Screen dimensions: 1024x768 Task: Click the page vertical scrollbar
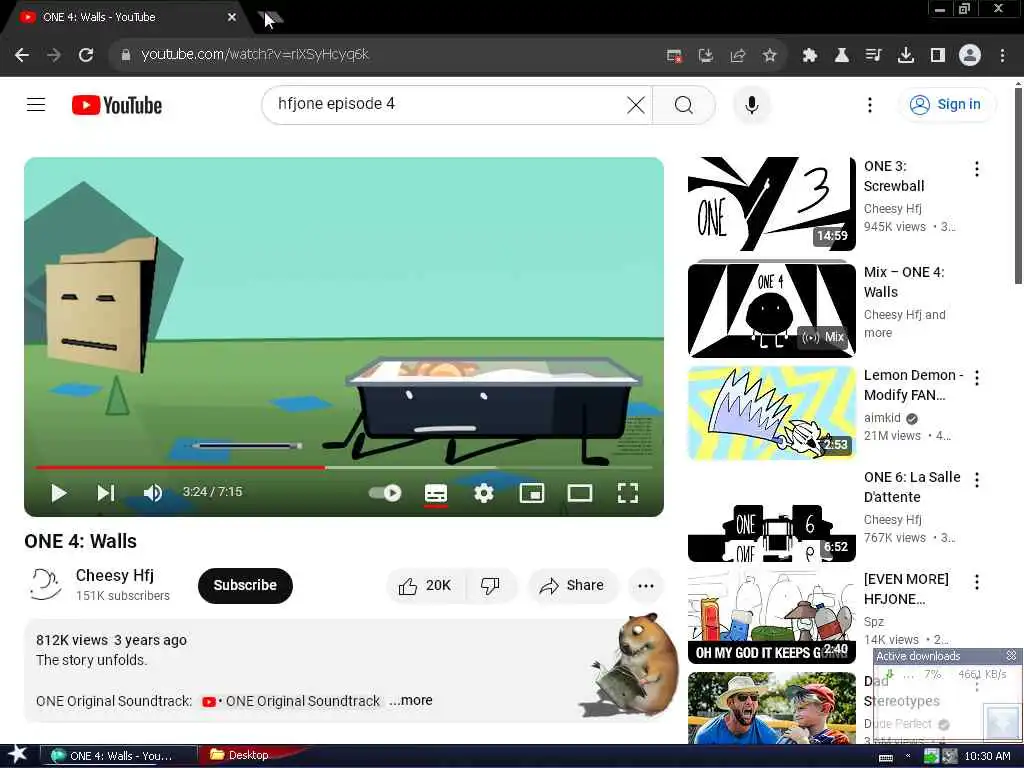tap(1017, 186)
